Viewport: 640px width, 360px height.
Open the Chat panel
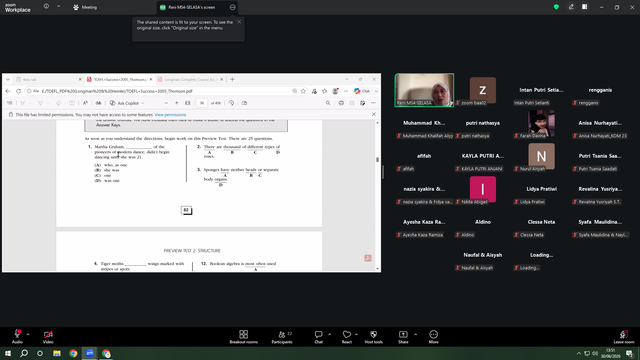[x=318, y=337]
